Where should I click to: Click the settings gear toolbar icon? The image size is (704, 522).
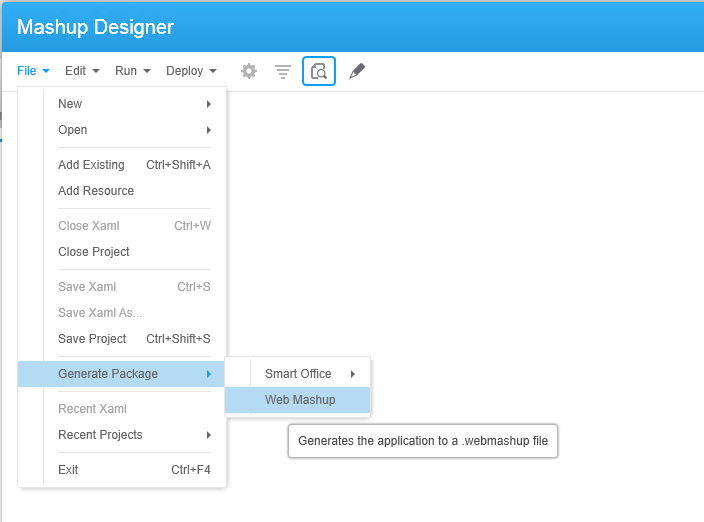(x=249, y=71)
